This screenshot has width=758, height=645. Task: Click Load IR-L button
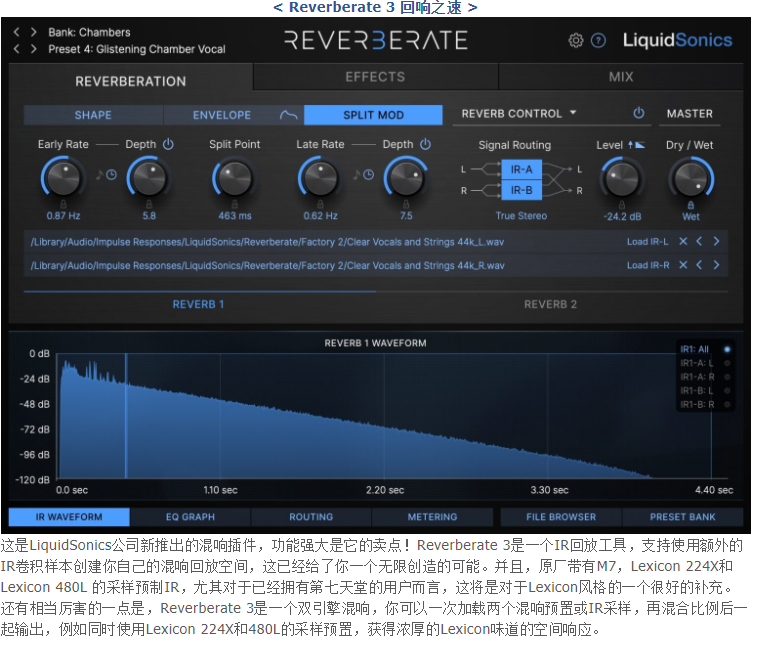(648, 241)
